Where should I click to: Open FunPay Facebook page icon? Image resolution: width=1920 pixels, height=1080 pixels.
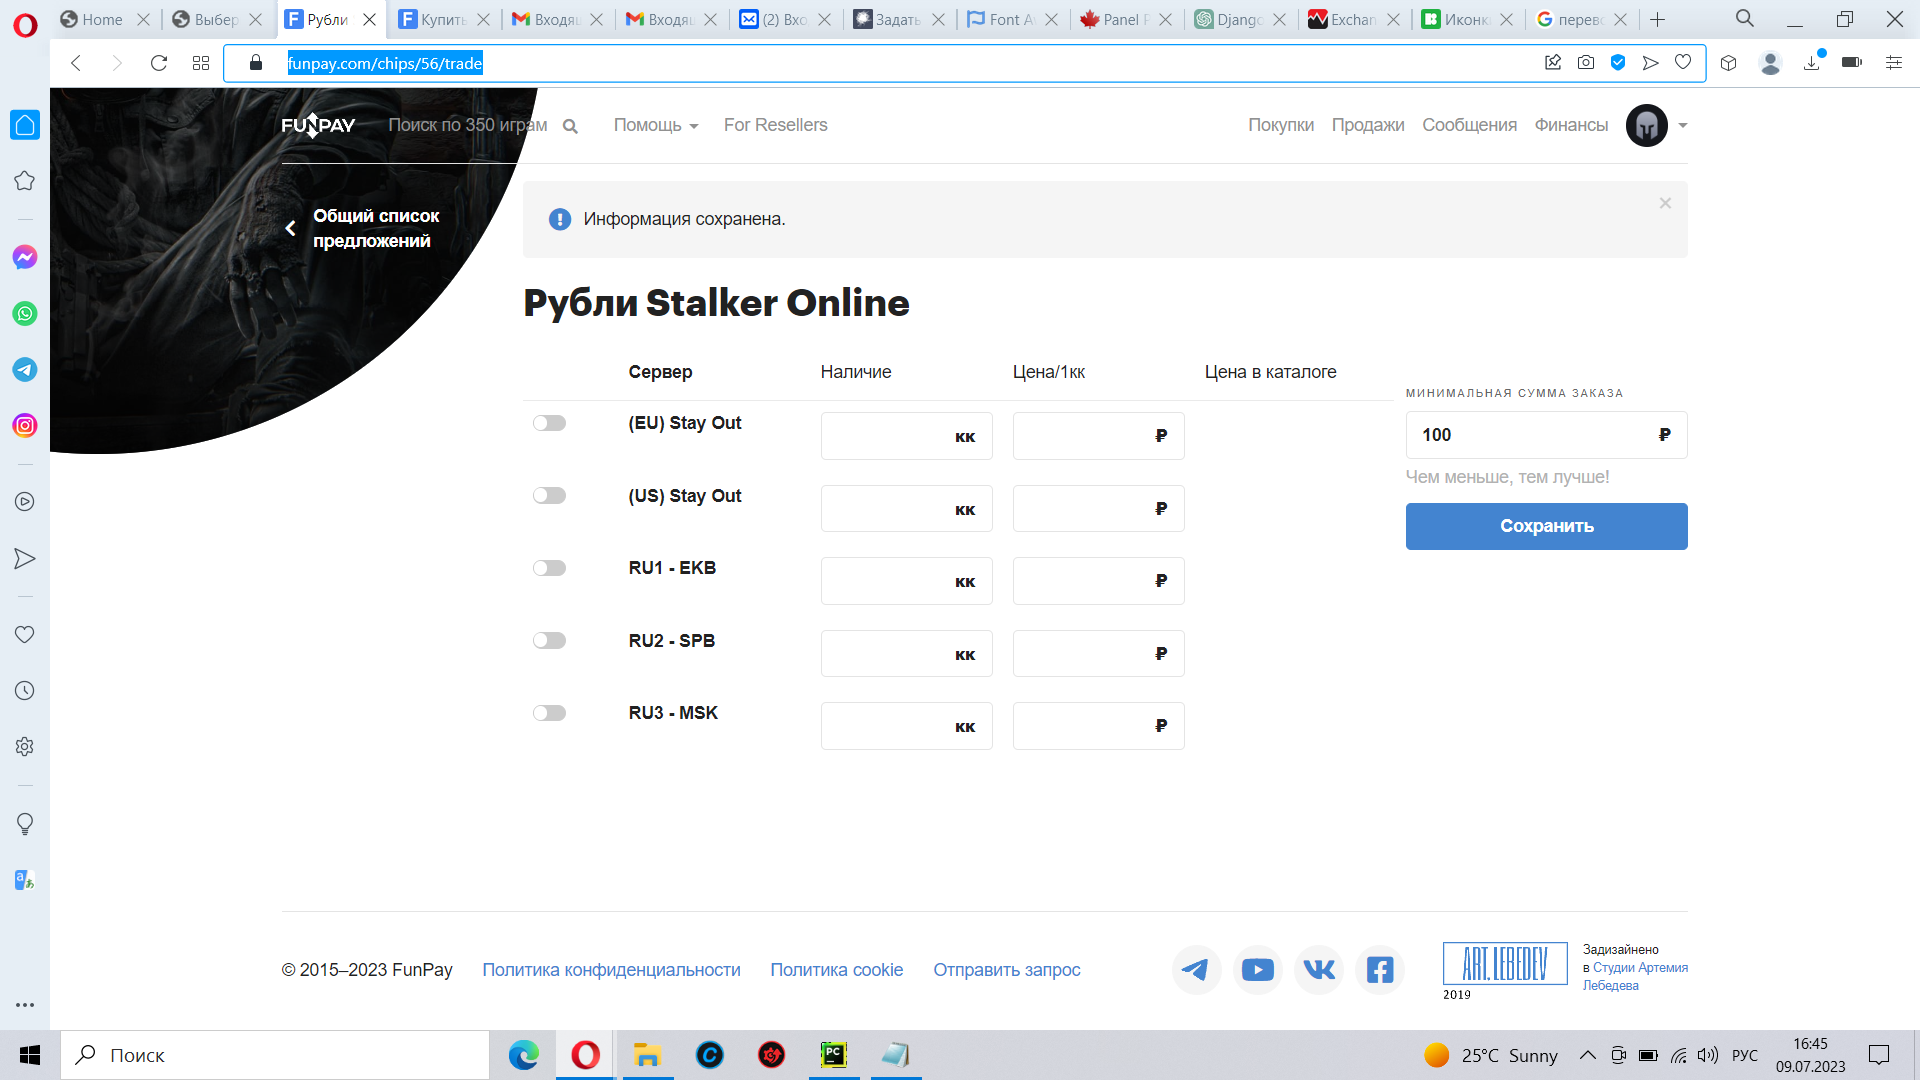[1380, 969]
